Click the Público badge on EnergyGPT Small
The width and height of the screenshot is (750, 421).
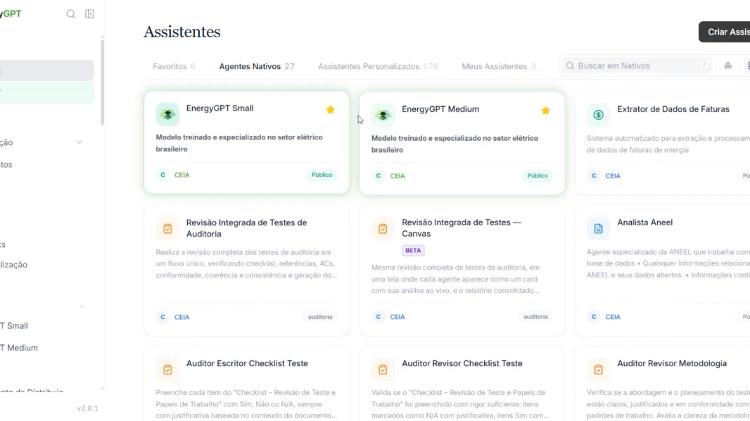tap(321, 175)
